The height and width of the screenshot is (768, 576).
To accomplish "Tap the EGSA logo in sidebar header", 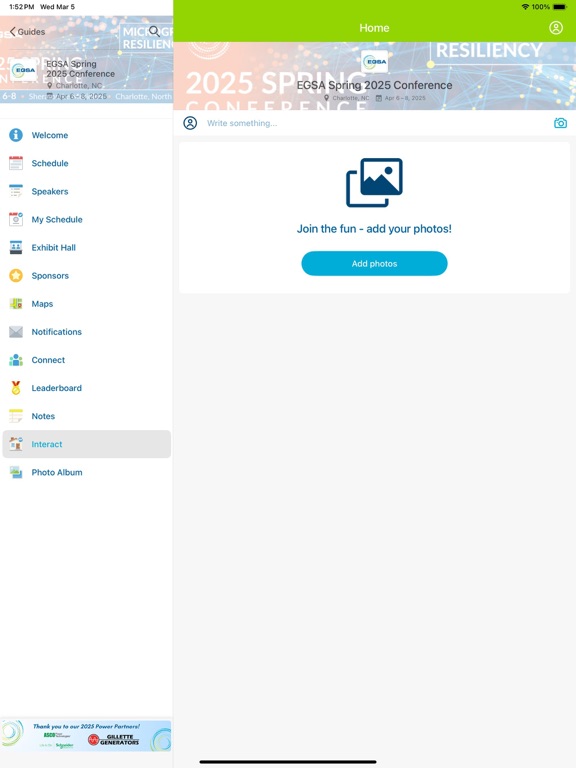I will [24, 70].
